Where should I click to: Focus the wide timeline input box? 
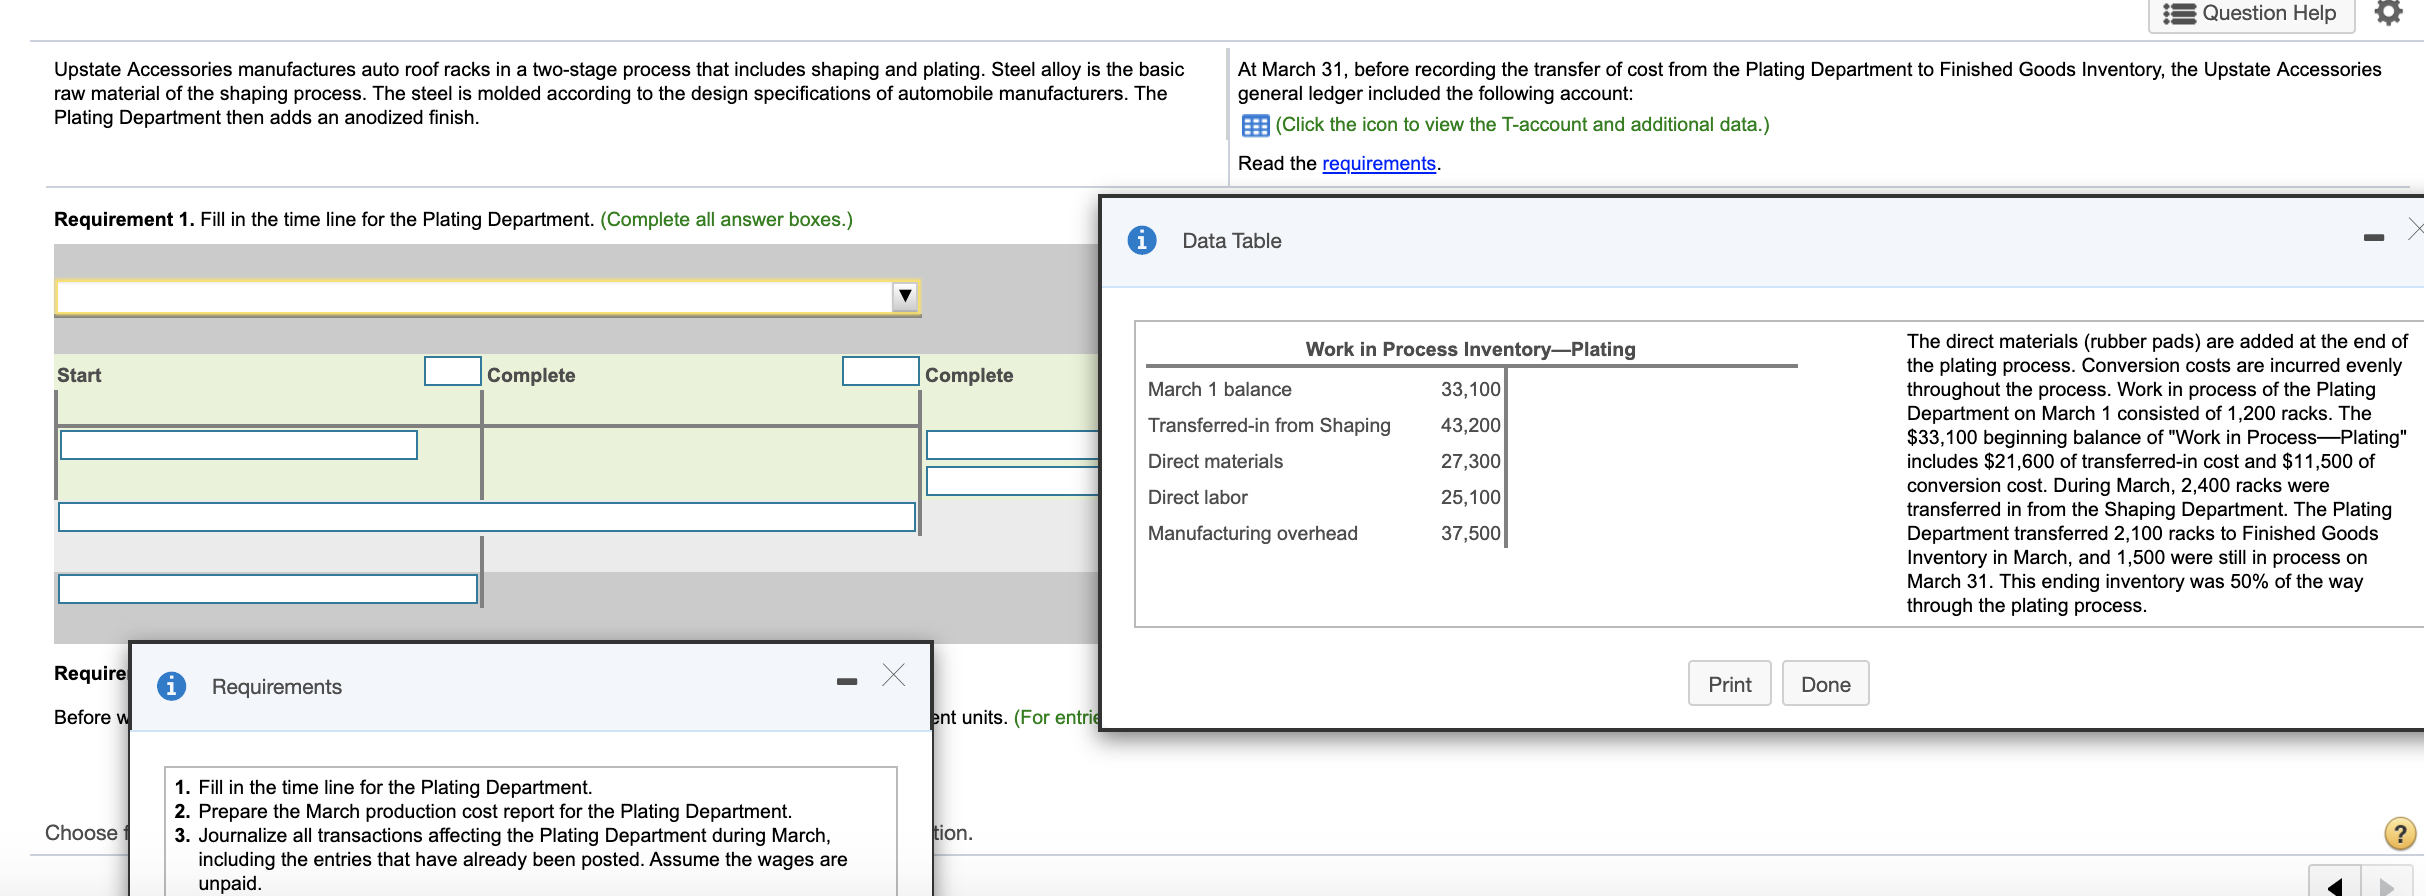point(487,517)
